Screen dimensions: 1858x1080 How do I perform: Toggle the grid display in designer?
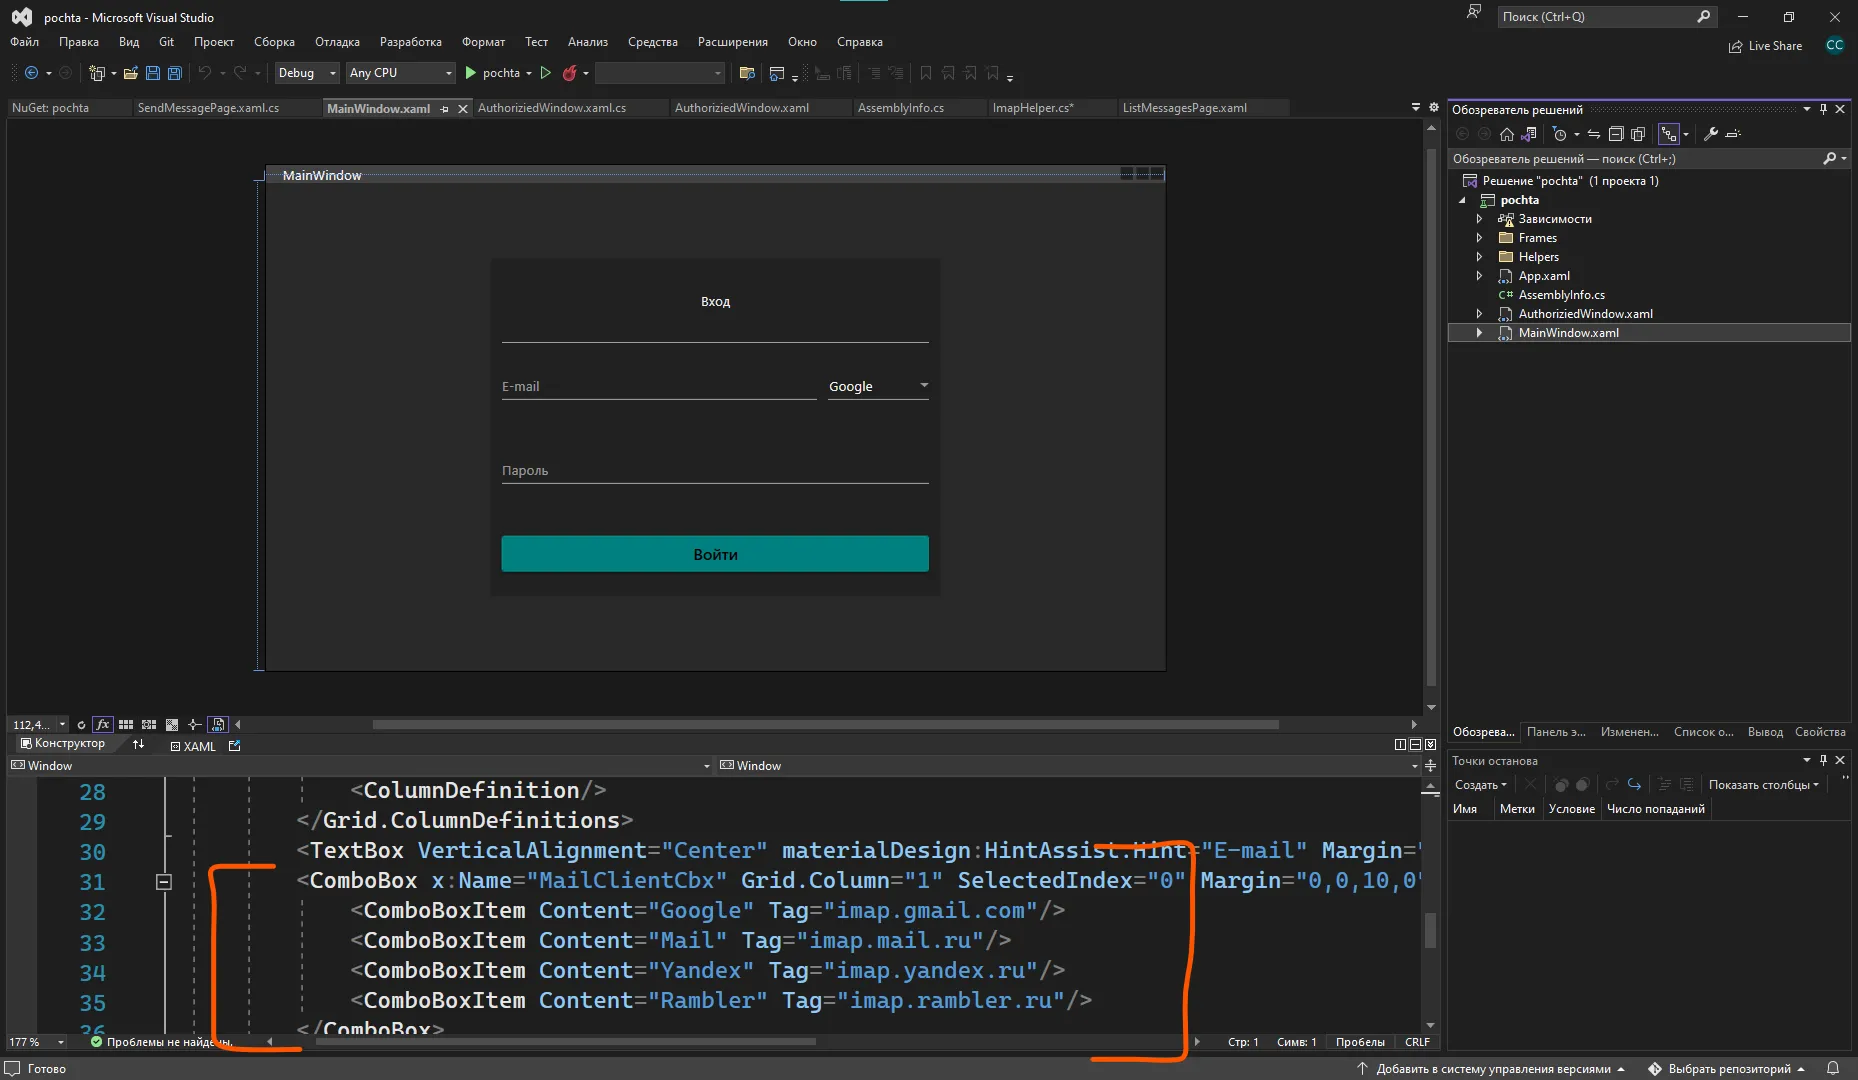click(x=126, y=725)
